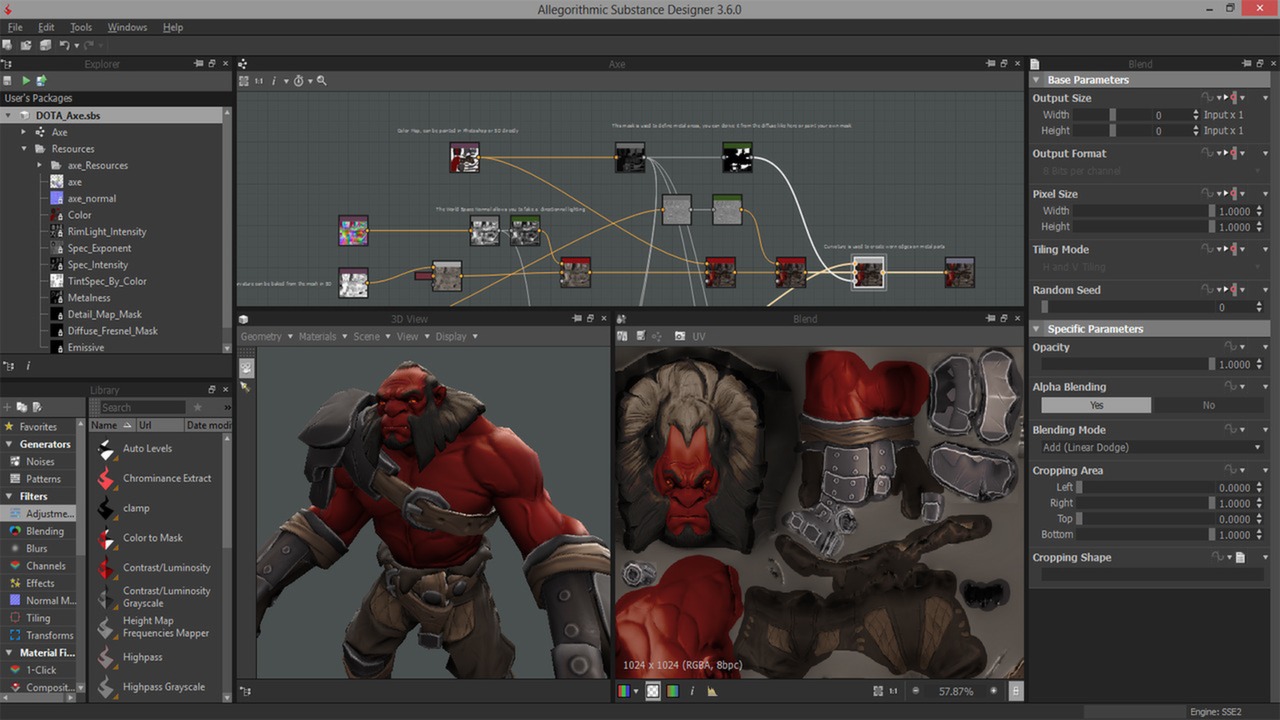The height and width of the screenshot is (720, 1280).
Task: Open the Tools menu
Action: [x=81, y=27]
